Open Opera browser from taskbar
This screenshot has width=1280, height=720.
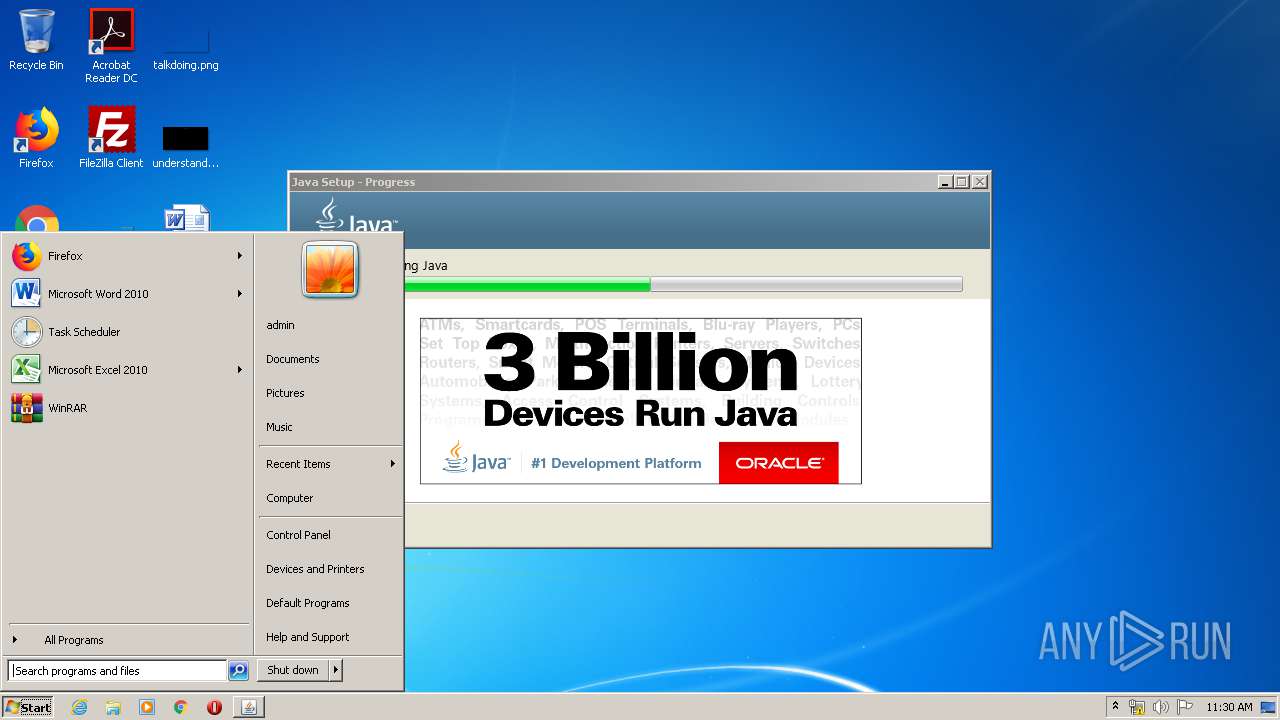[x=214, y=707]
